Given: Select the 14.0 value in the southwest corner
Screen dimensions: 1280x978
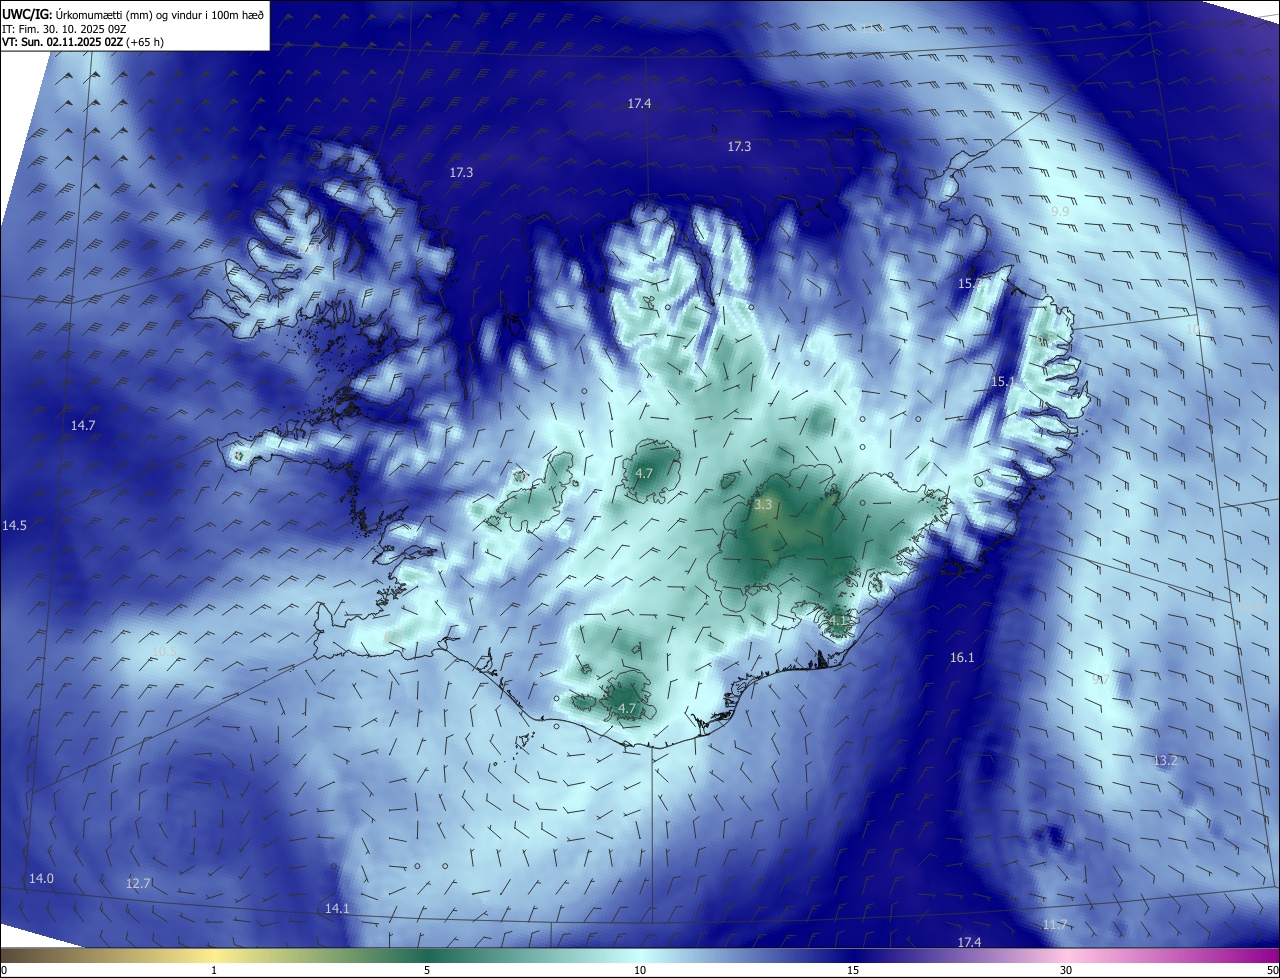Looking at the screenshot, I should click(41, 879).
